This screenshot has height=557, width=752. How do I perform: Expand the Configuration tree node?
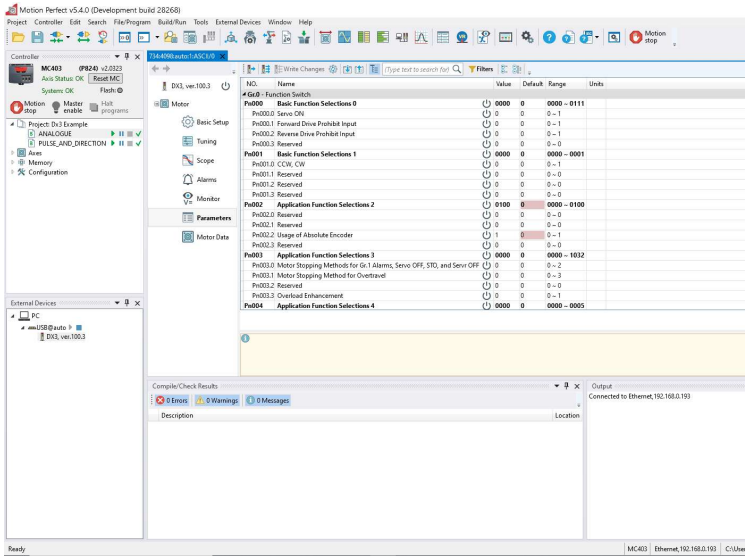click(x=12, y=172)
